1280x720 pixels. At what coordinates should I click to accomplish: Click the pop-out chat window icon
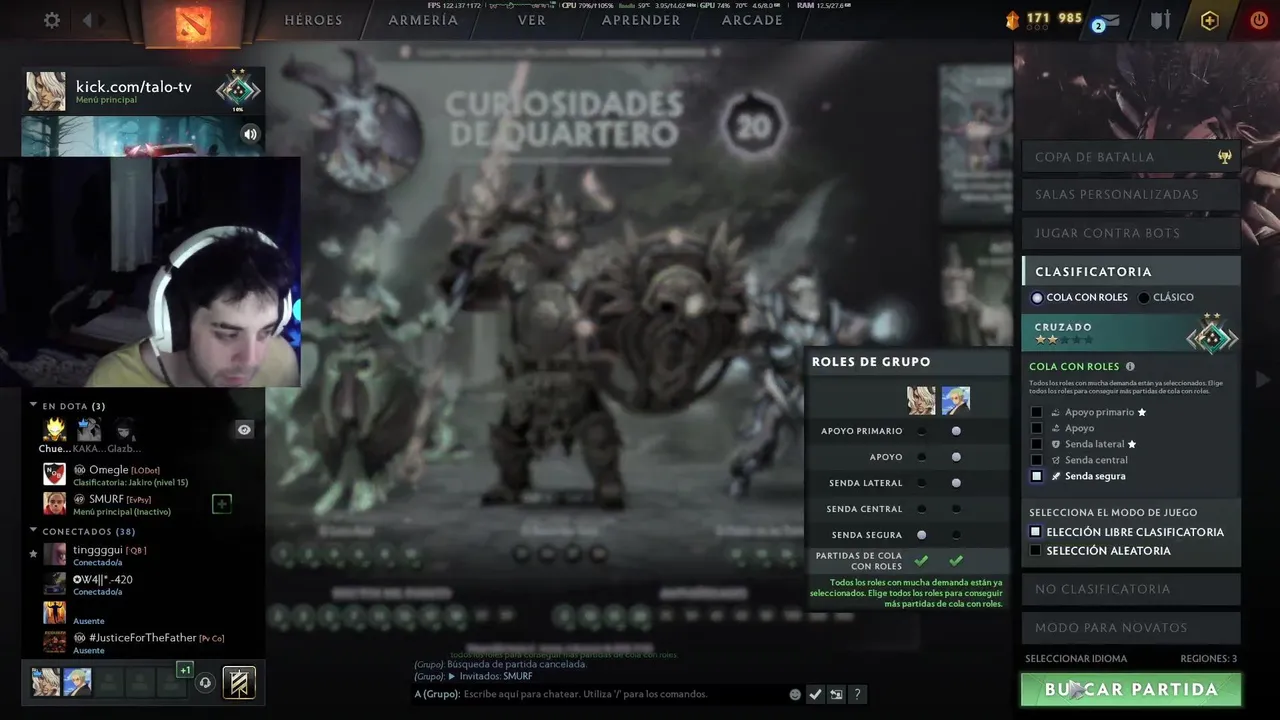836,694
